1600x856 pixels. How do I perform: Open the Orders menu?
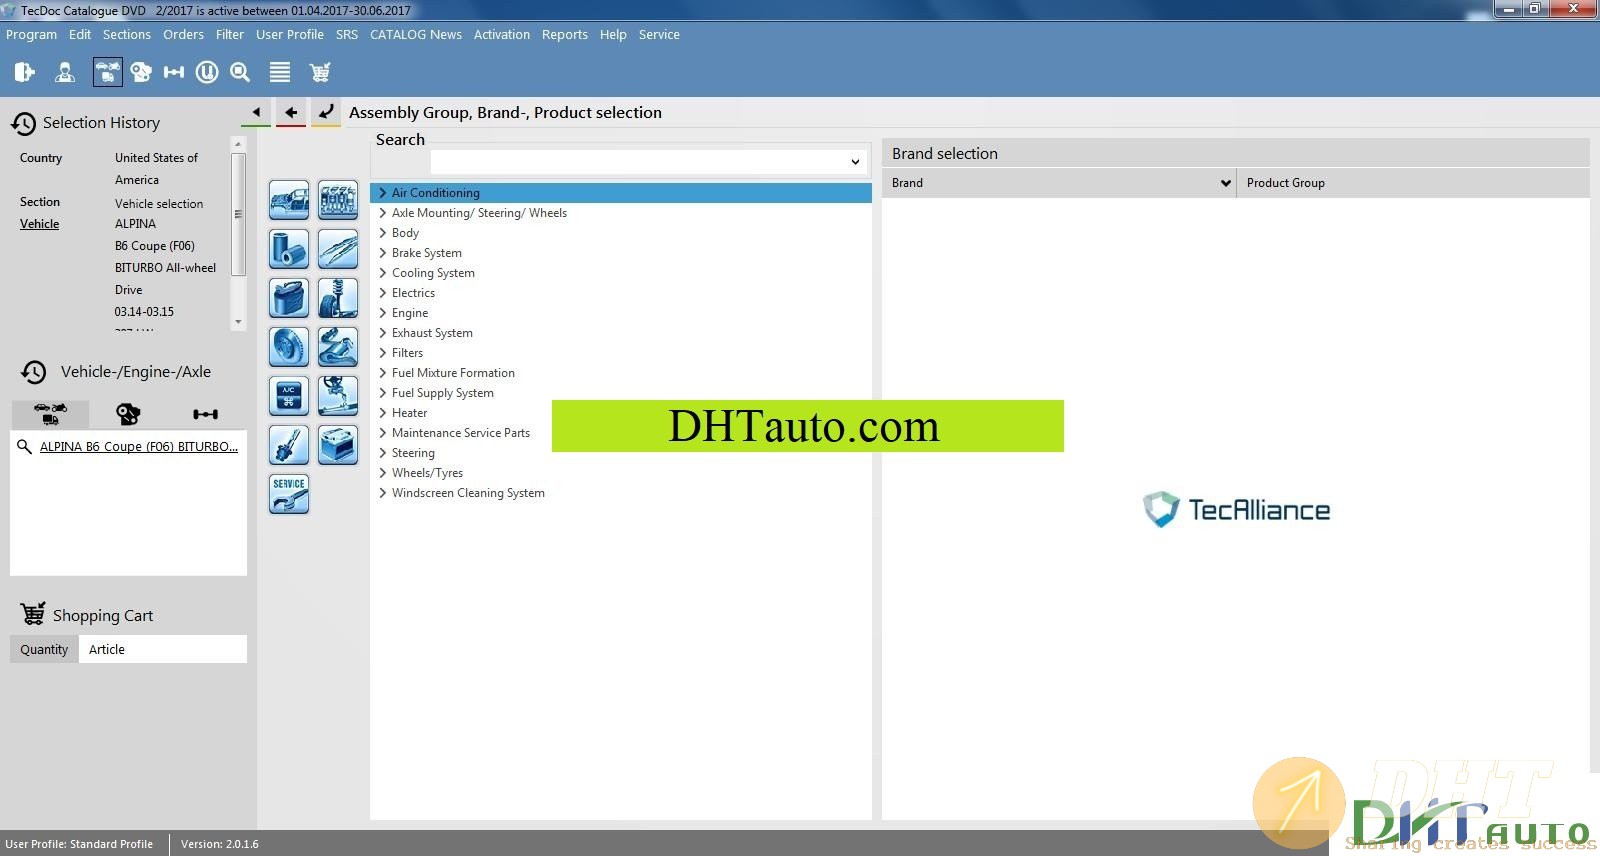183,34
